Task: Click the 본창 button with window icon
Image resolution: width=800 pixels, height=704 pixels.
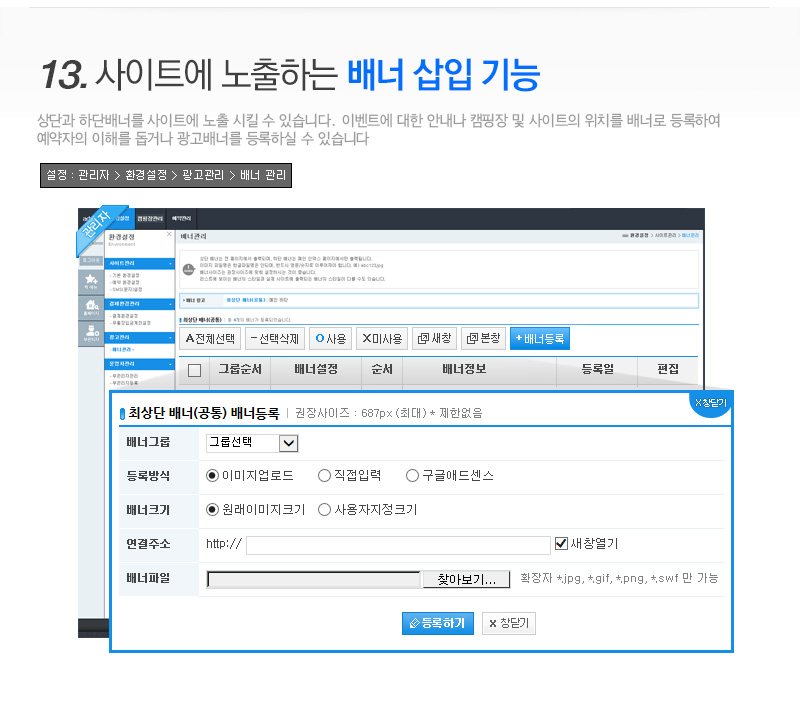Action: (x=483, y=339)
